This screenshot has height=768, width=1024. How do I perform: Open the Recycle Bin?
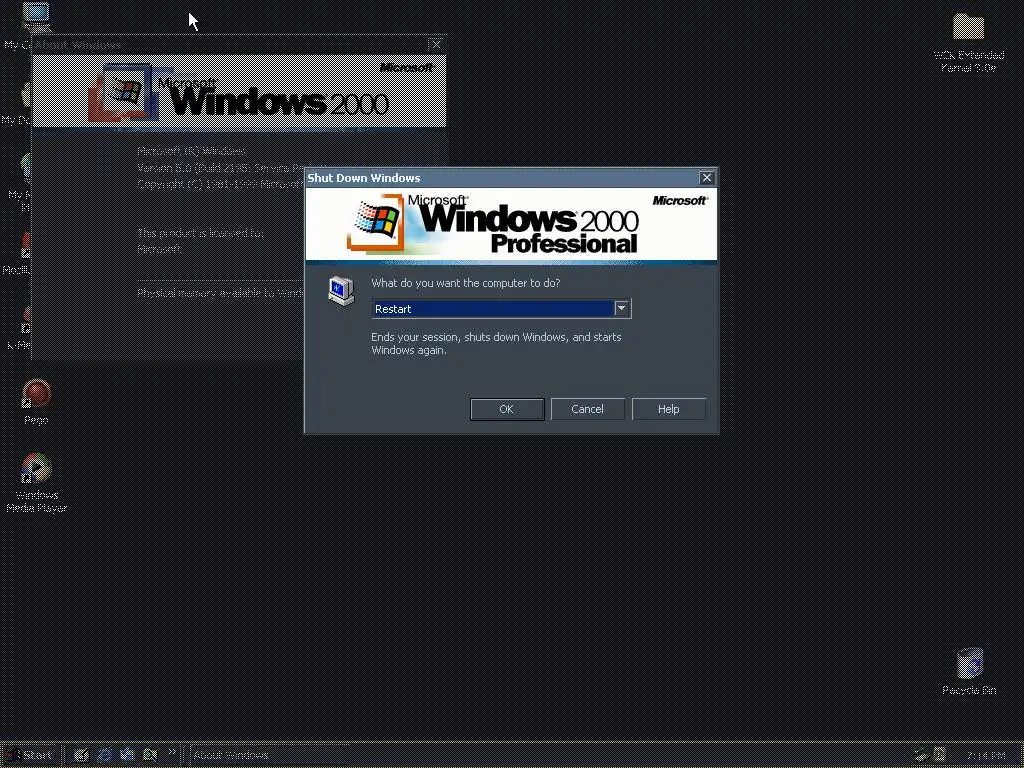[x=969, y=671]
